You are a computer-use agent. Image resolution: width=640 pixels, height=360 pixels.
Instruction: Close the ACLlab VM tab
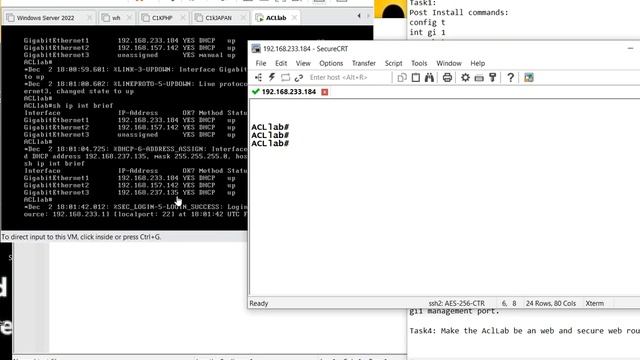(295, 18)
